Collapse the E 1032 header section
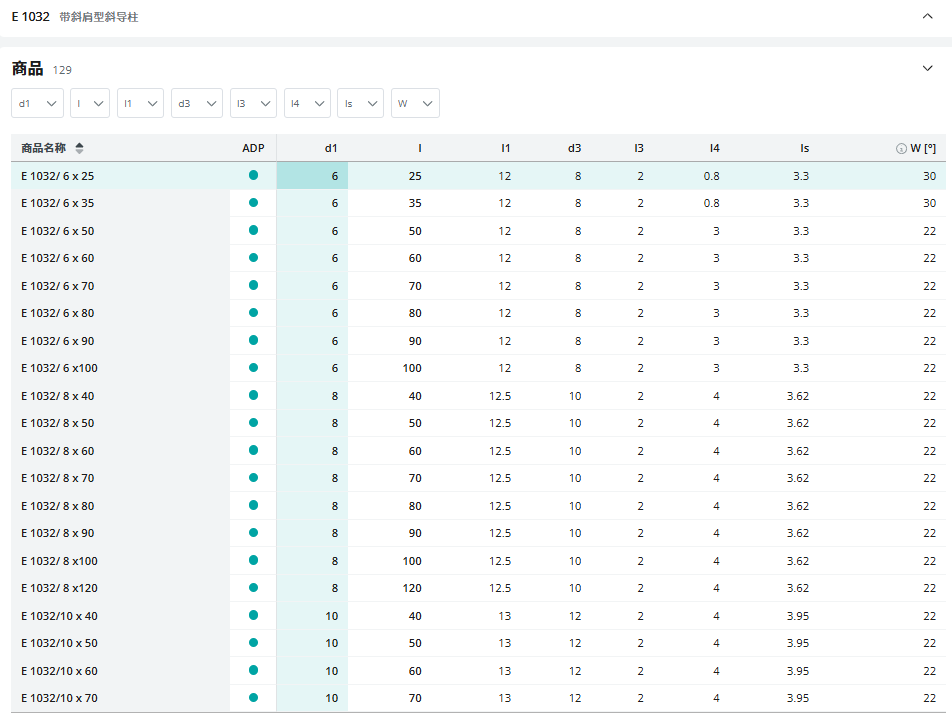This screenshot has height=714, width=952. tap(927, 16)
